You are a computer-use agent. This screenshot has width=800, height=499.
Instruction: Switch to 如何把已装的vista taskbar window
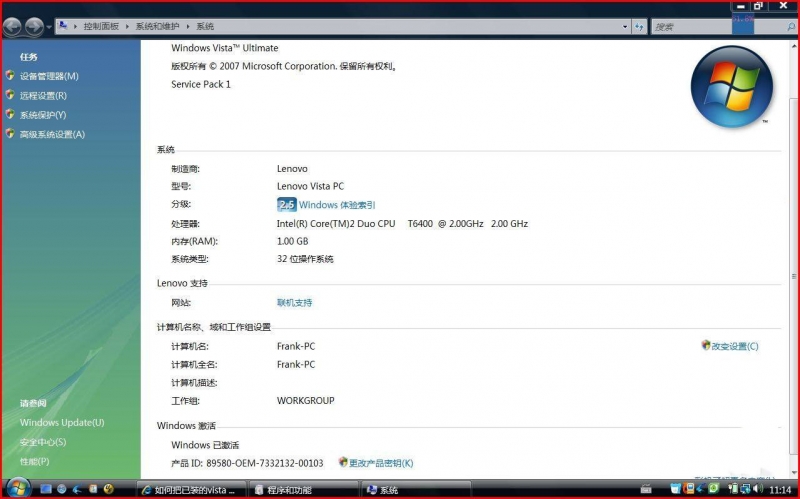click(191, 490)
